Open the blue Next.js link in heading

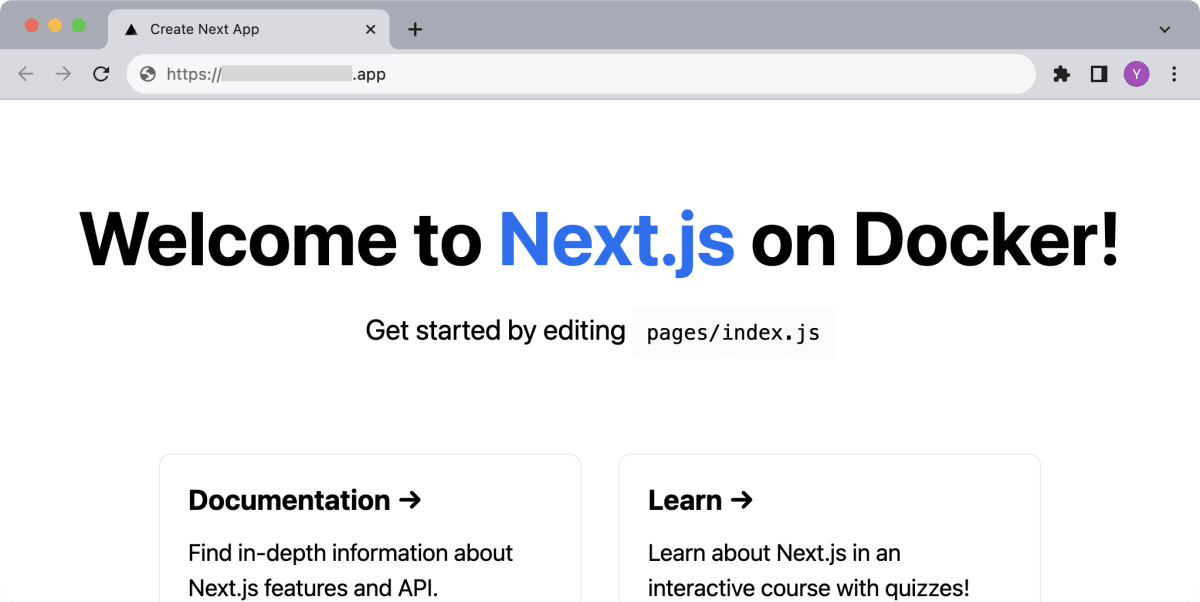(617, 240)
